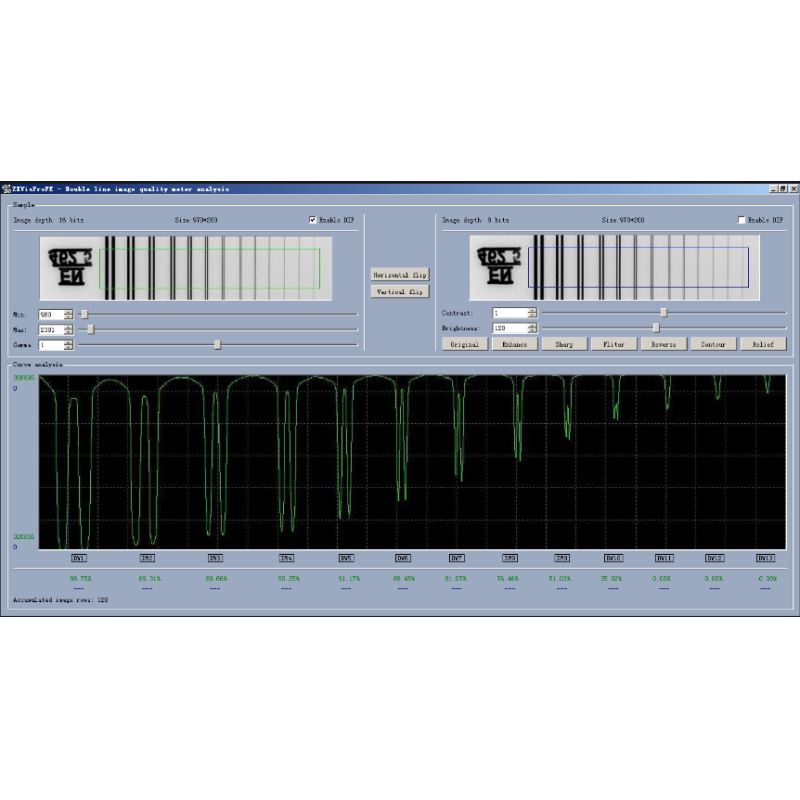Screen dimensions: 800x800
Task: Click the 'Accumulated image rows: 120' text
Action: click(60, 600)
